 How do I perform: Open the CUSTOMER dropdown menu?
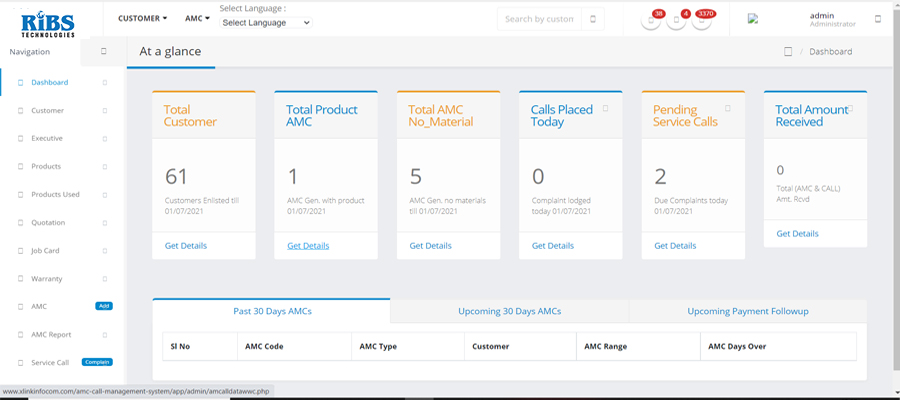pos(143,18)
